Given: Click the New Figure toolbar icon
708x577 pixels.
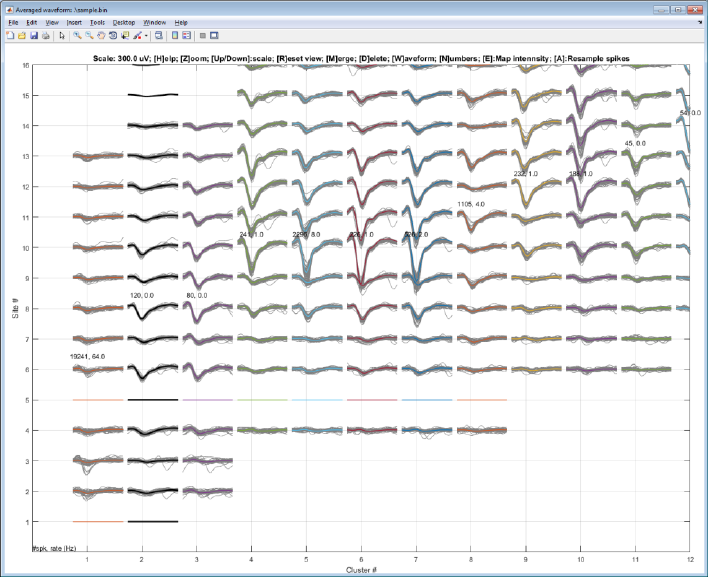Looking at the screenshot, I should pos(10,35).
